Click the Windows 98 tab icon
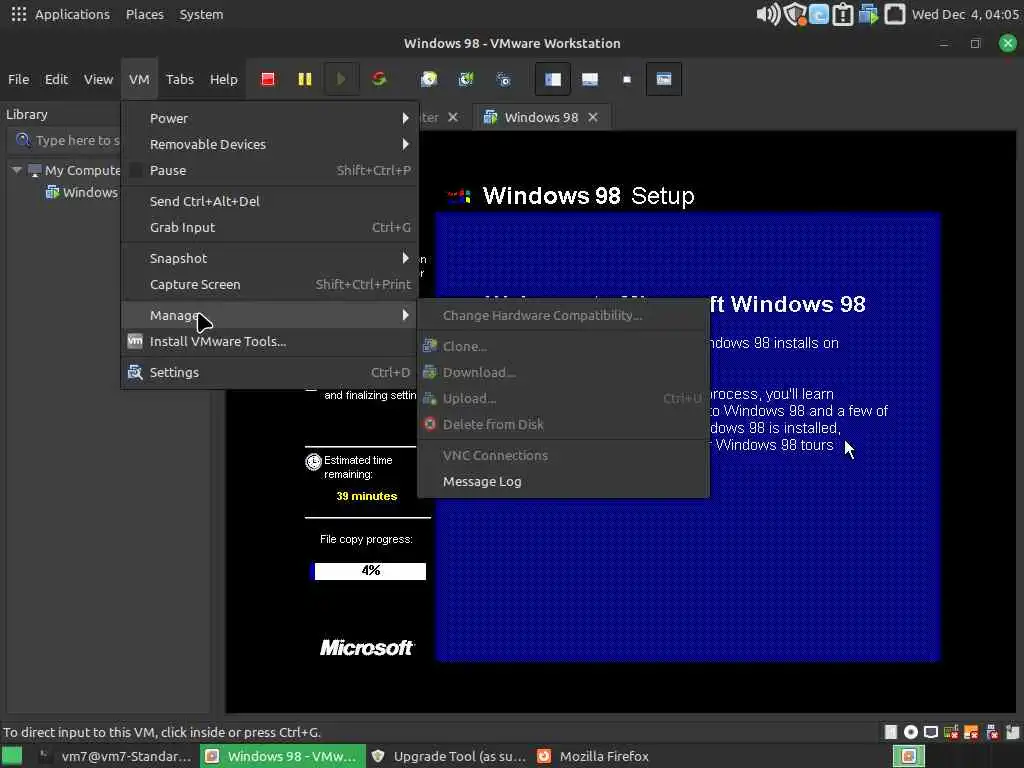The image size is (1024, 768). (x=490, y=117)
